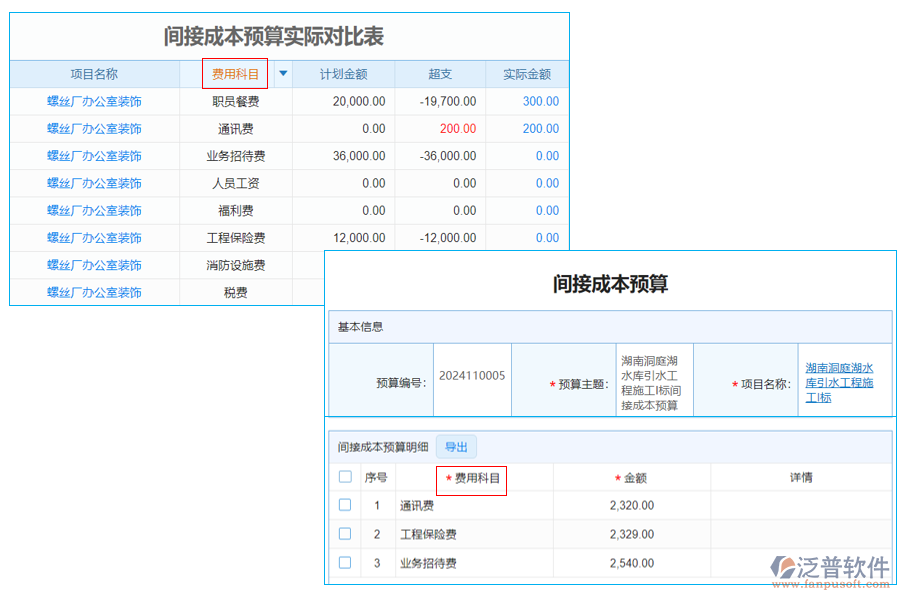900x600 pixels.
Task: Check the checkbox for row 1 通讯费
Action: (345, 505)
